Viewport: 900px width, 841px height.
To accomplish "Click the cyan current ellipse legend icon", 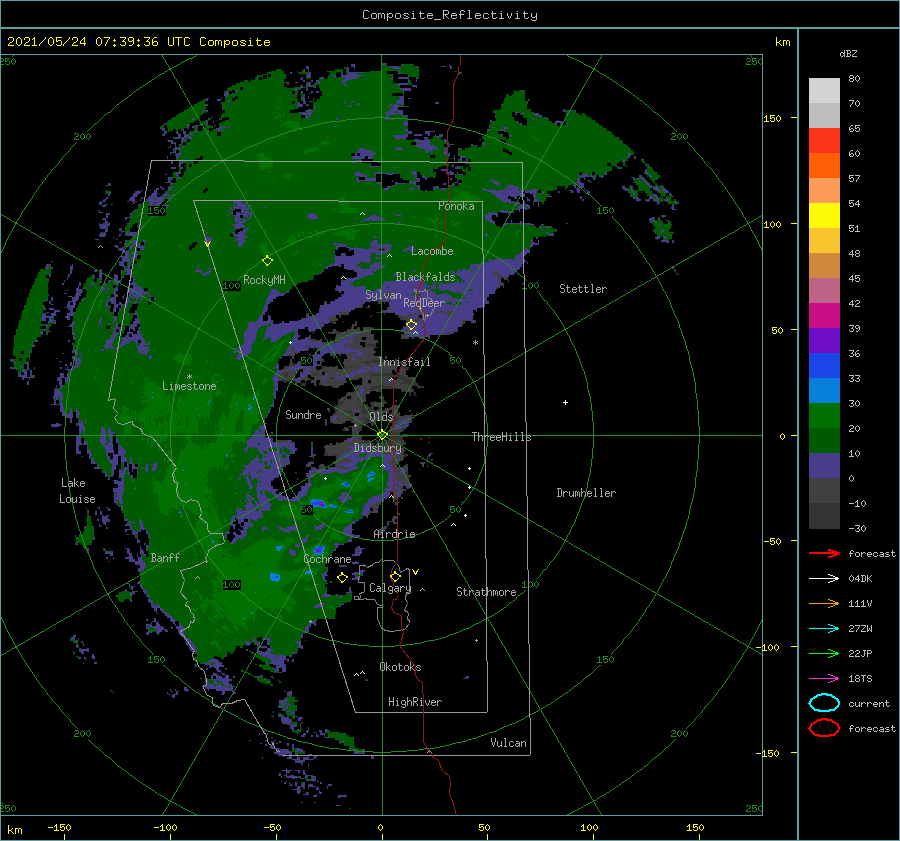I will (x=824, y=703).
